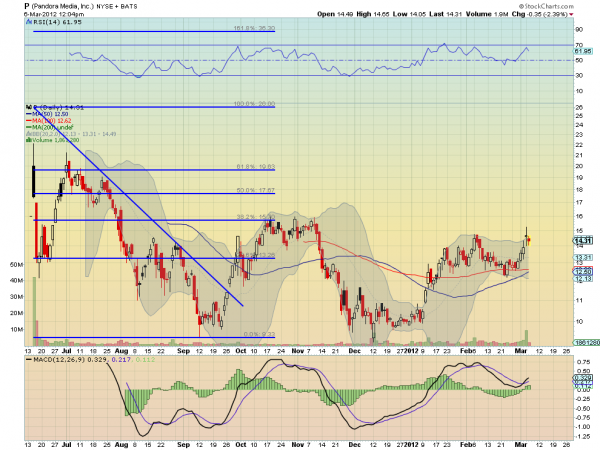The image size is (600, 450).
Task: Click the 14.31 last price axis tag
Action: tap(583, 241)
